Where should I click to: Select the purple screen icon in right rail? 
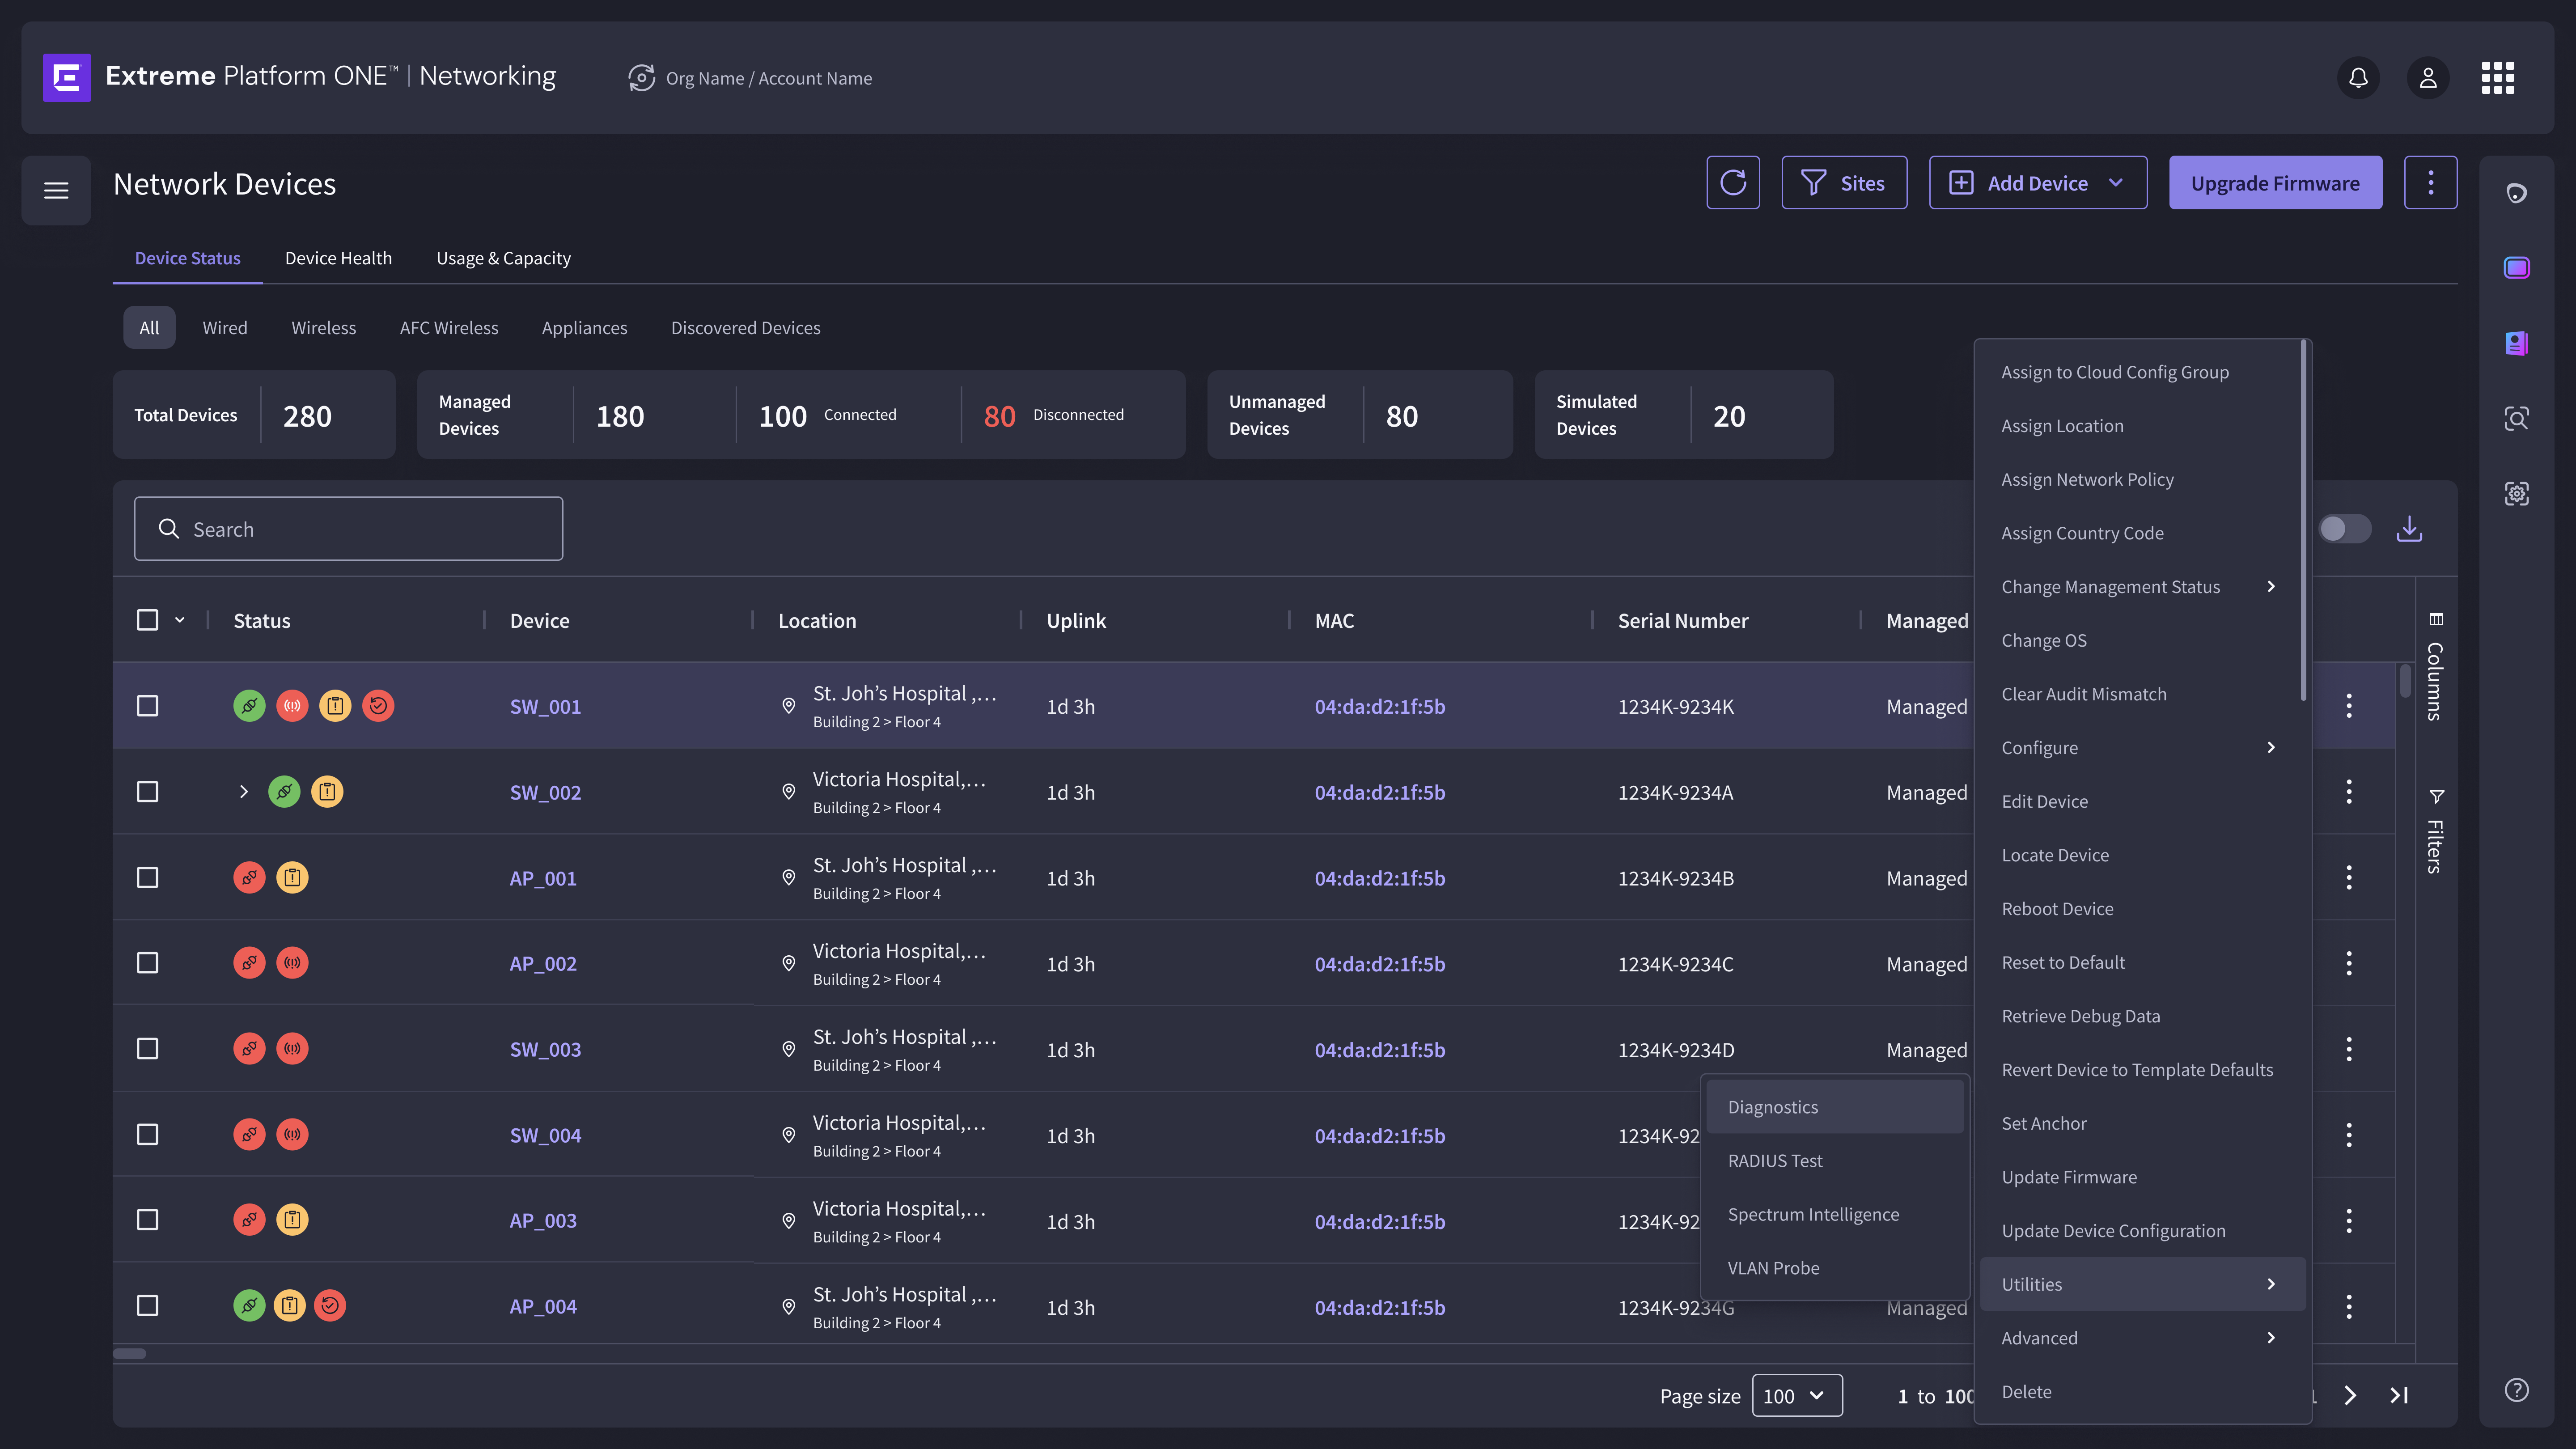(2516, 268)
